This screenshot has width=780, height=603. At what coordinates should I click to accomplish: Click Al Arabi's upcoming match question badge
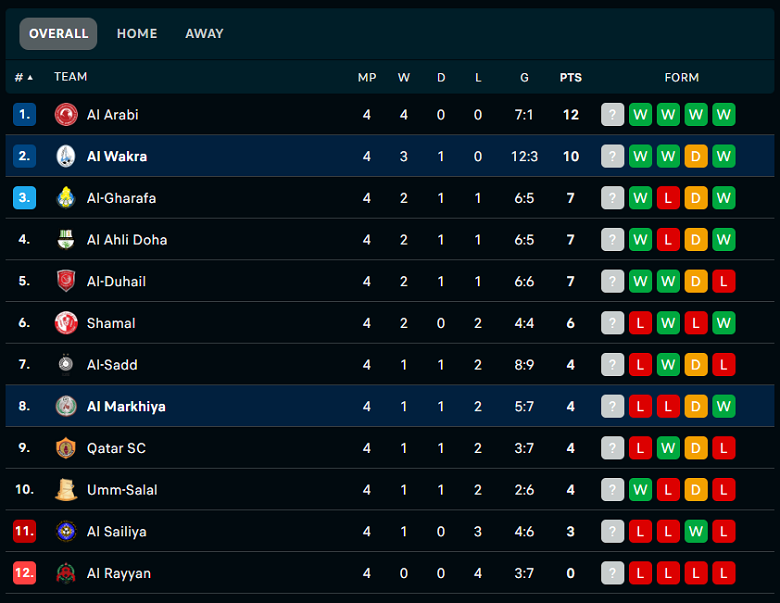[612, 114]
